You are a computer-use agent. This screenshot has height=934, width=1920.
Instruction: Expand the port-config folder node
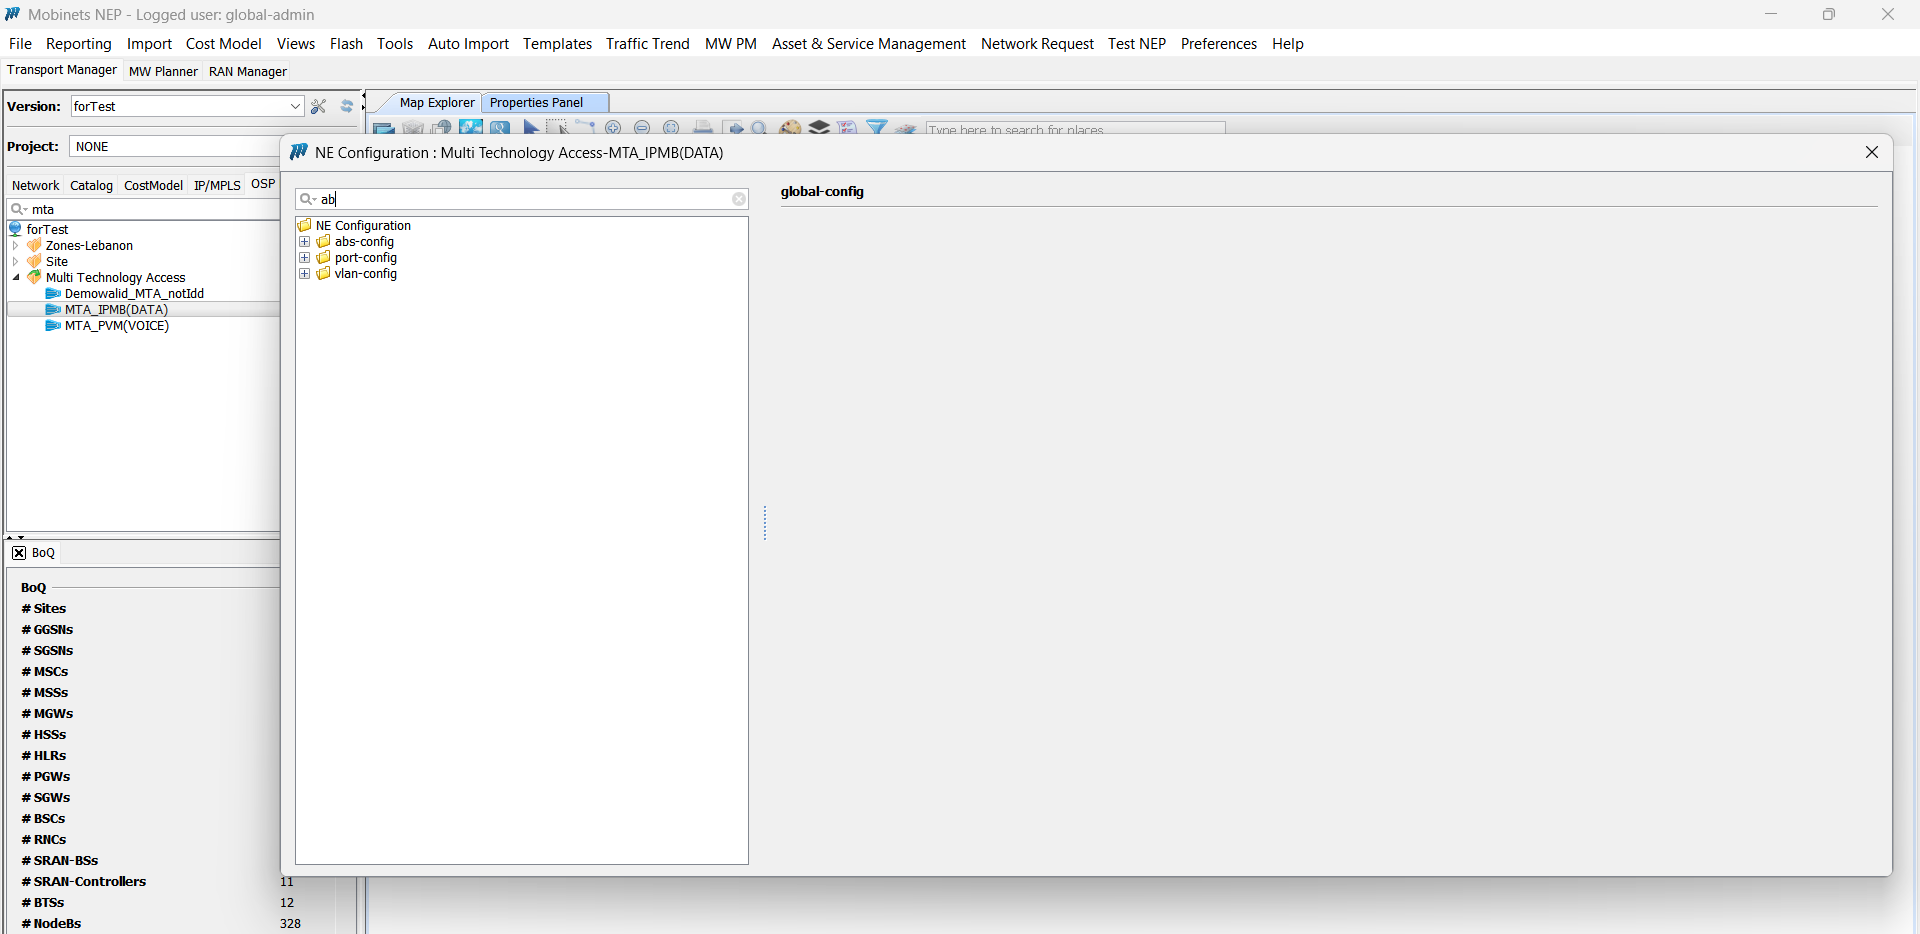point(305,258)
